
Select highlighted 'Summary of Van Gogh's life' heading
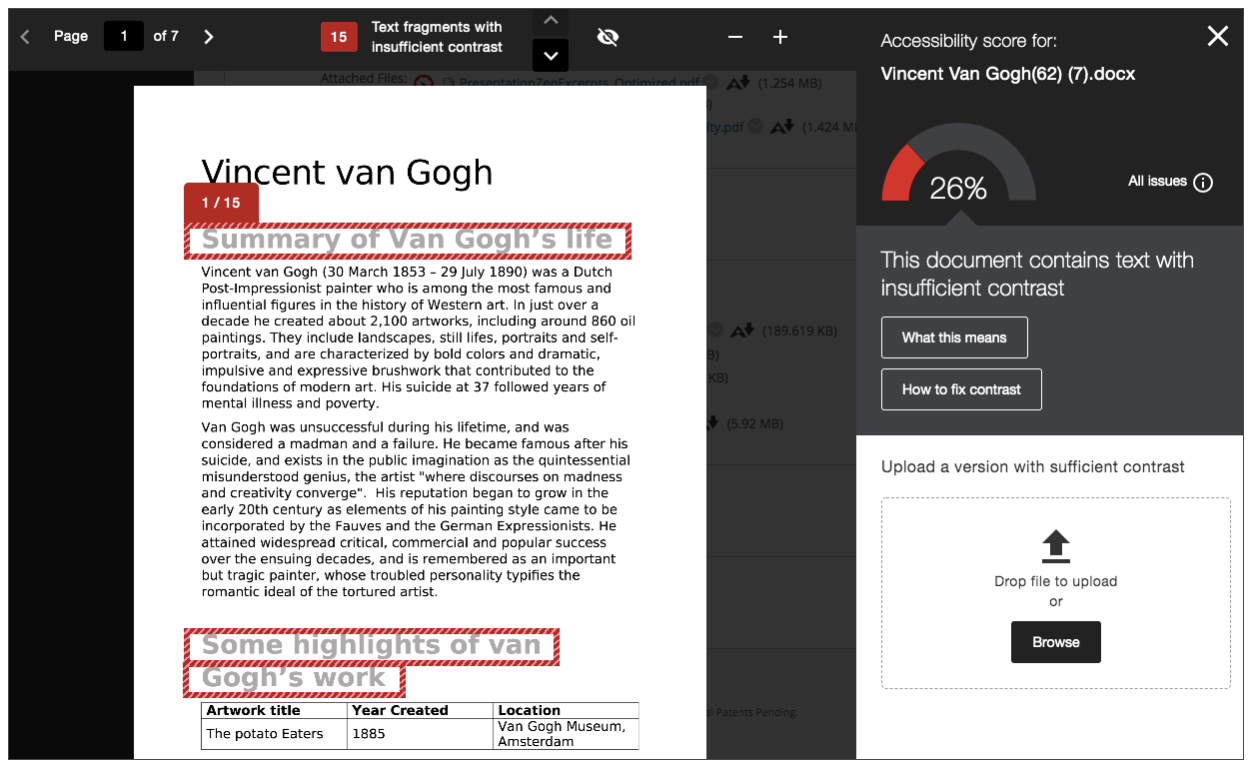pos(407,241)
